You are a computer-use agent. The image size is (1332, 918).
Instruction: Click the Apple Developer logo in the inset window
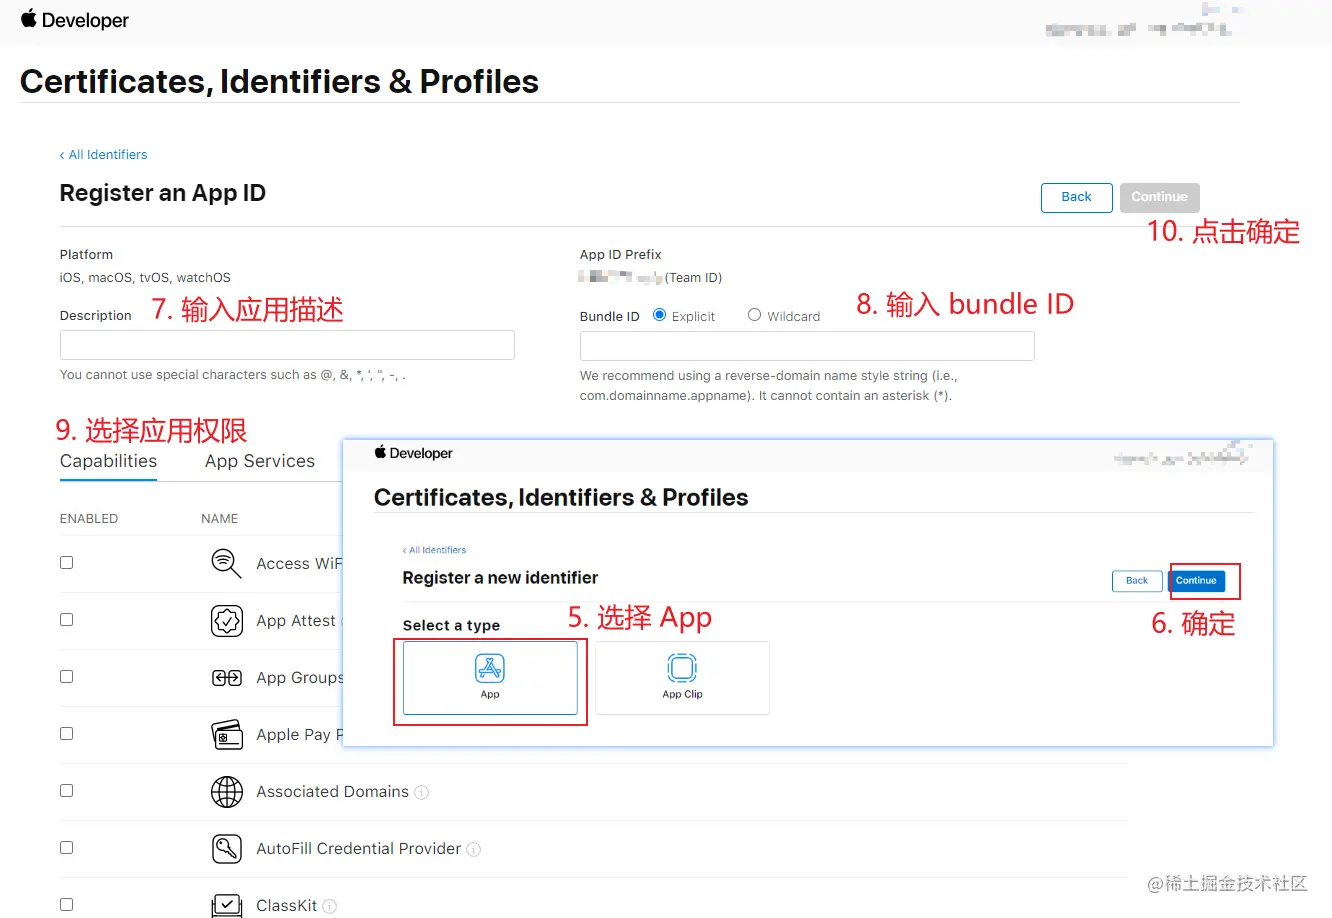(414, 453)
